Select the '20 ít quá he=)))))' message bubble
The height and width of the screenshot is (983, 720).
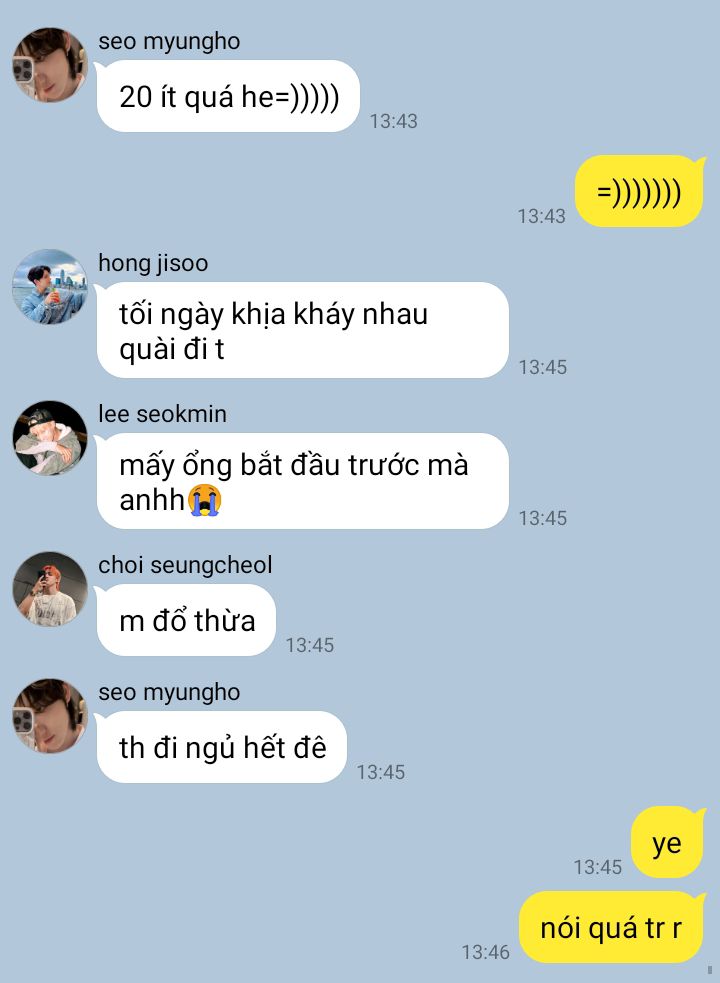228,96
